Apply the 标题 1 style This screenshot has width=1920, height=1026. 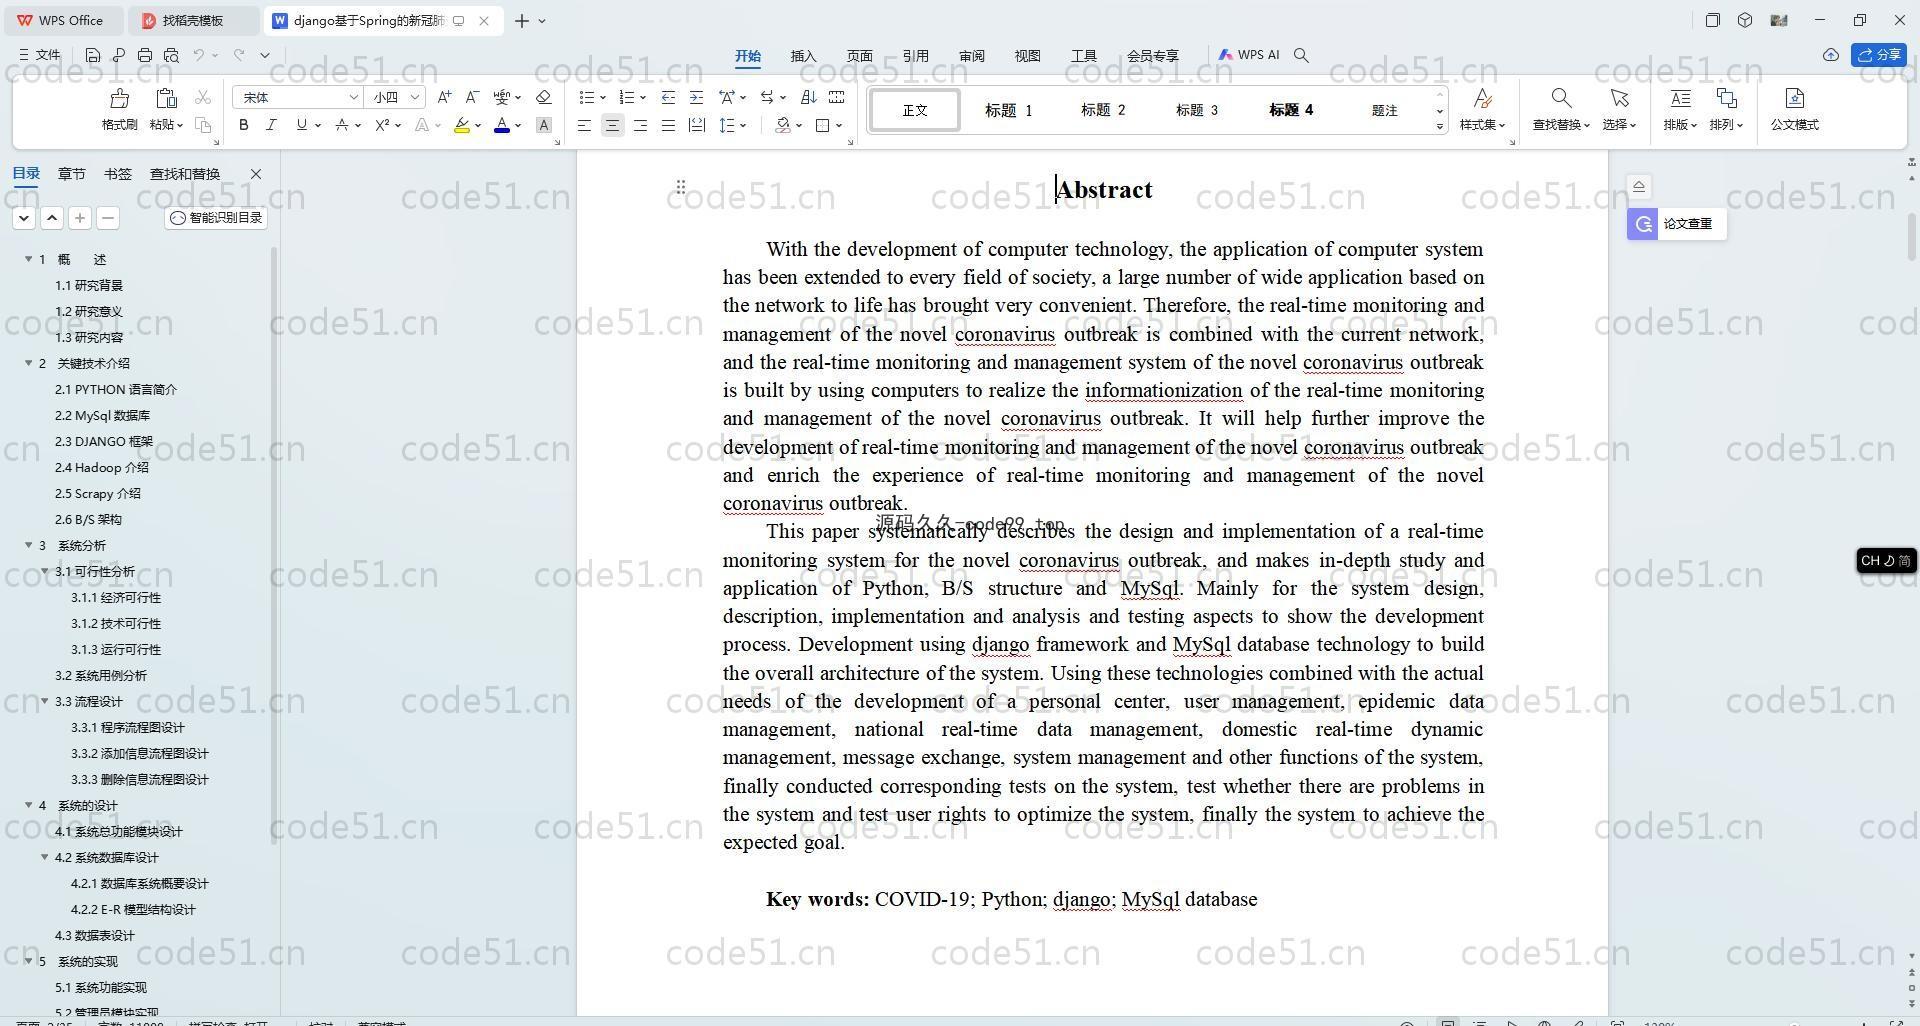(1008, 110)
